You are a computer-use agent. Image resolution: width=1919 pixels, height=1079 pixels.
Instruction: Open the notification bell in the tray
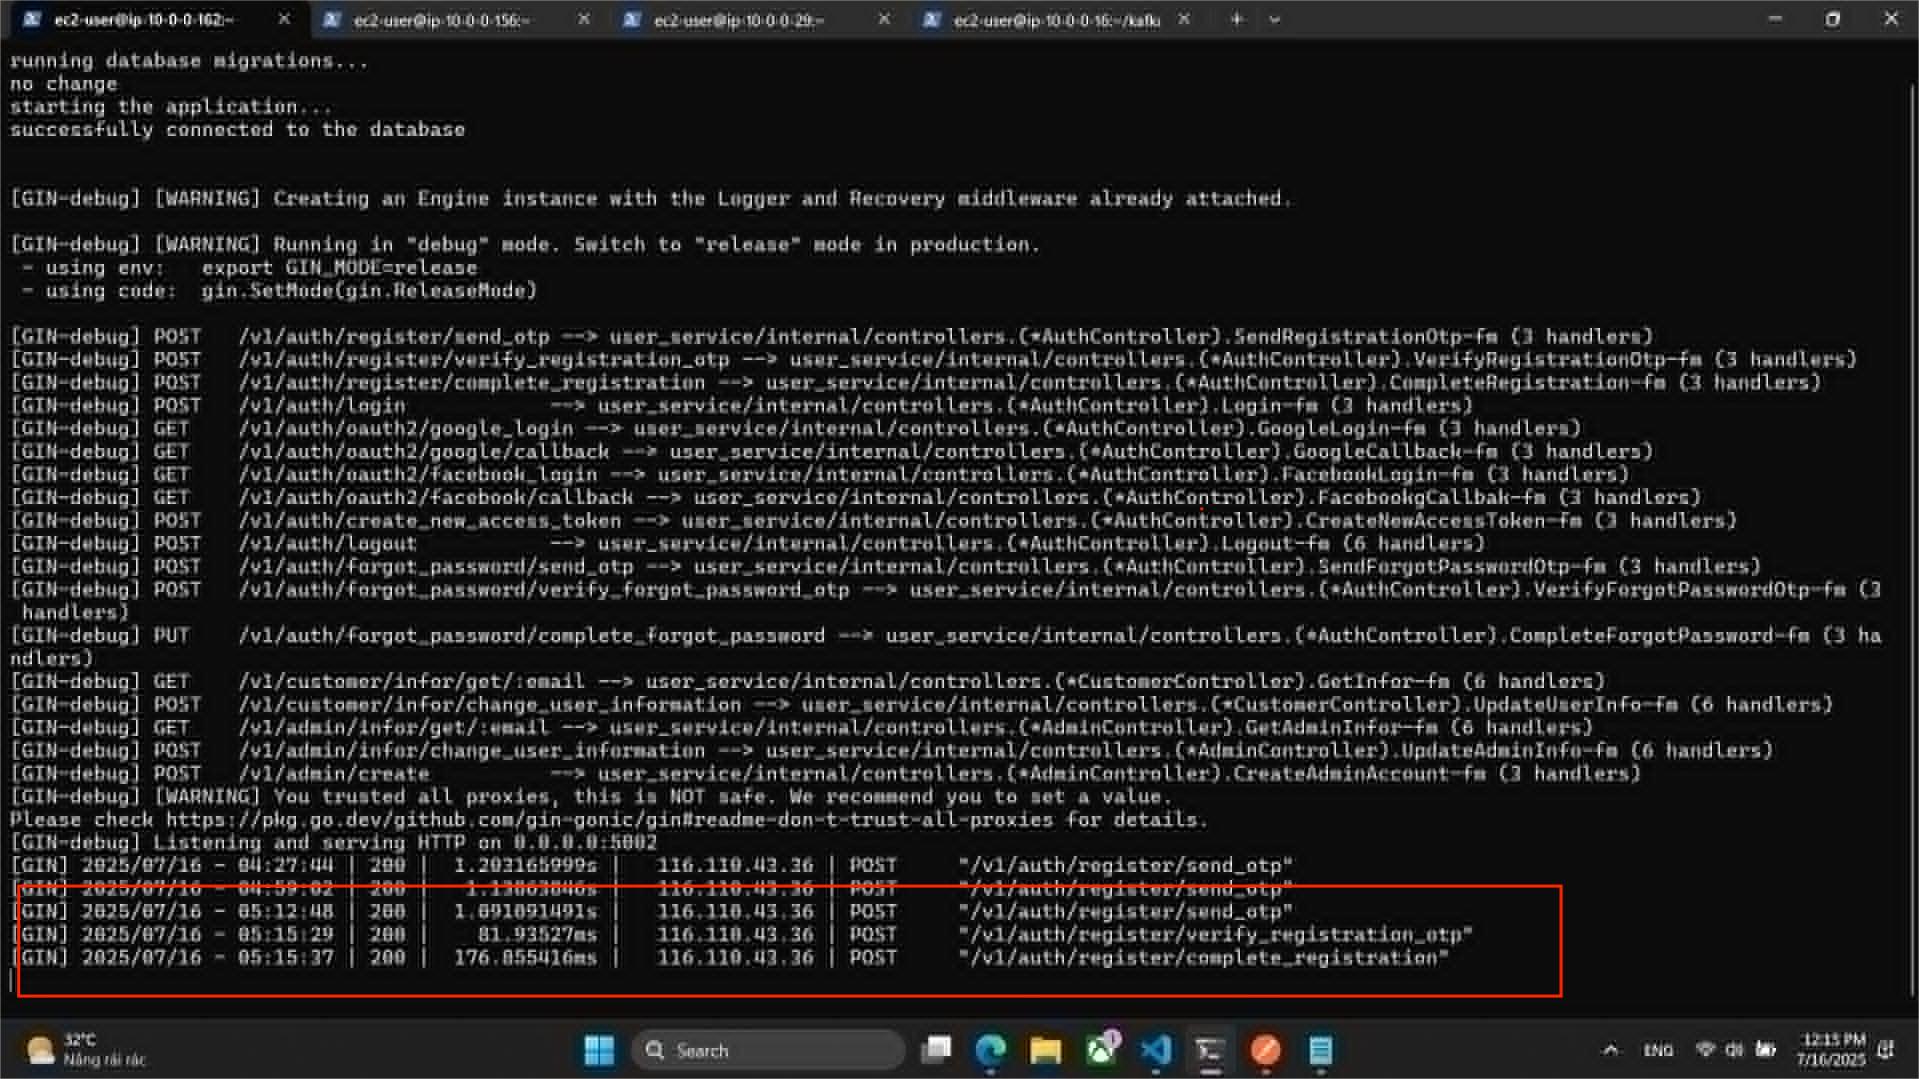coord(1887,1050)
